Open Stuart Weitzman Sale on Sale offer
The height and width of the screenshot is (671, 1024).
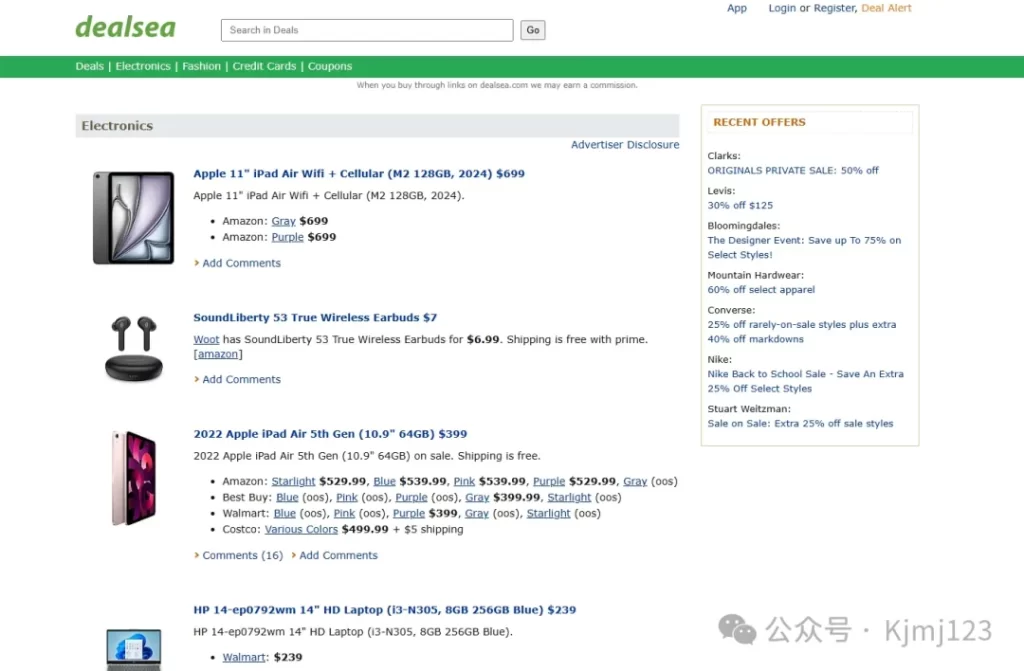click(800, 423)
